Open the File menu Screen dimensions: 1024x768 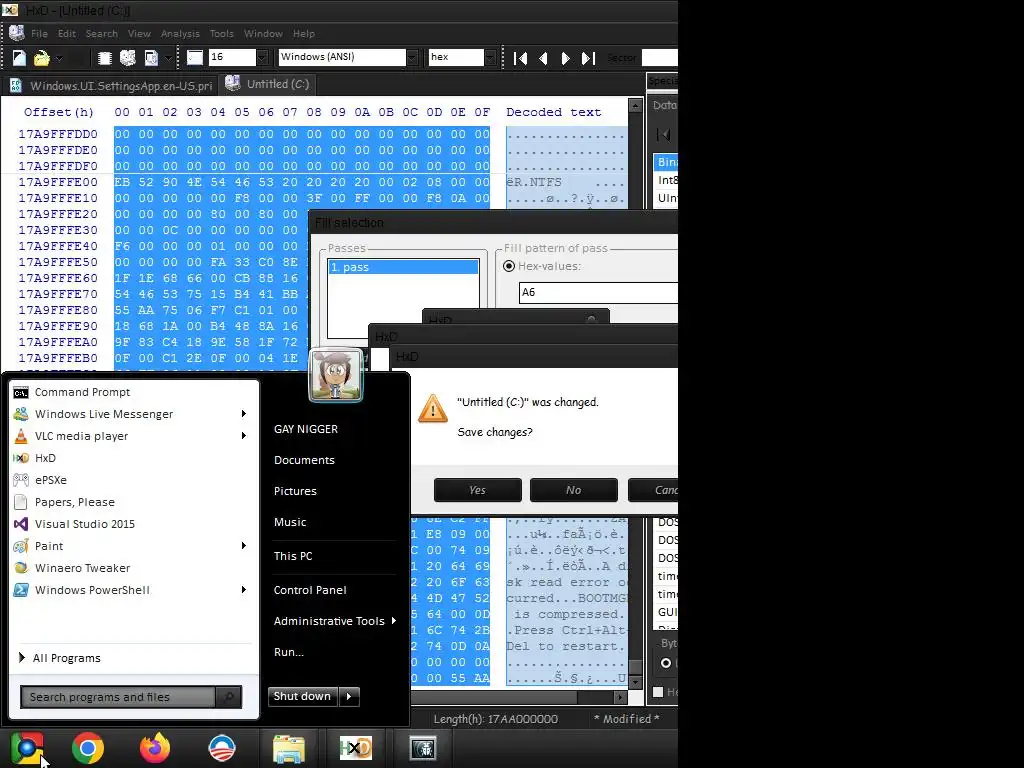pos(39,33)
